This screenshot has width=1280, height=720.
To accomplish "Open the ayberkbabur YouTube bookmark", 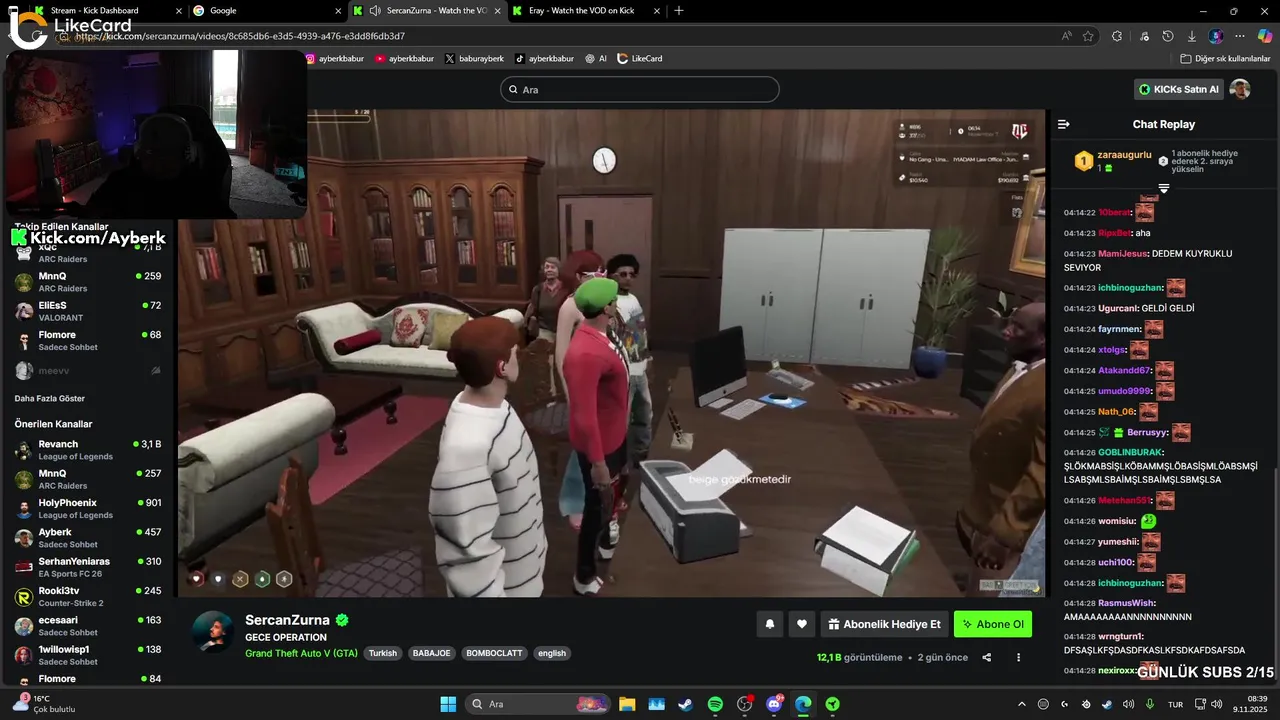I will click(406, 59).
